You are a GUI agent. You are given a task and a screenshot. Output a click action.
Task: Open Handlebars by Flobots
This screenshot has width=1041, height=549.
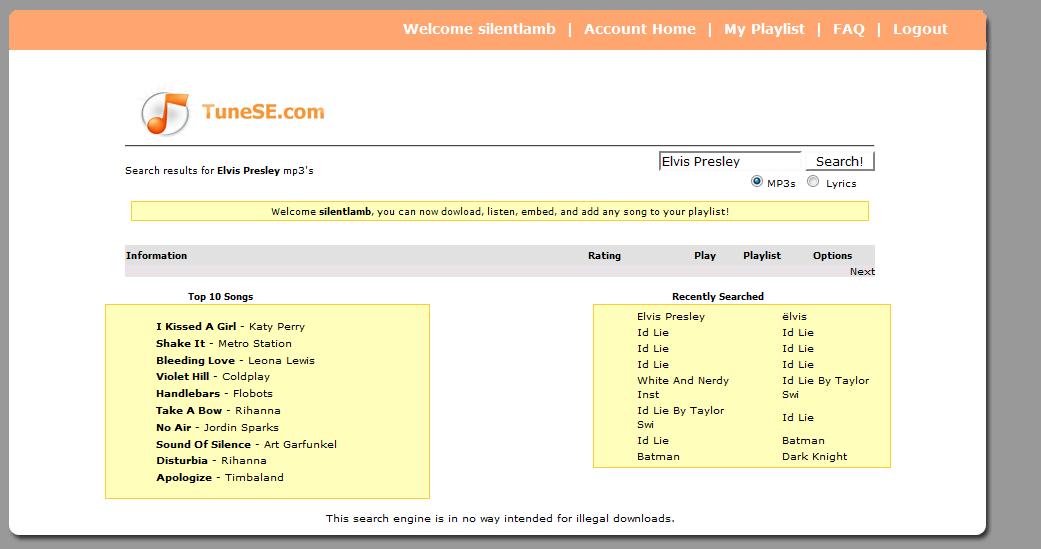pyautogui.click(x=214, y=393)
